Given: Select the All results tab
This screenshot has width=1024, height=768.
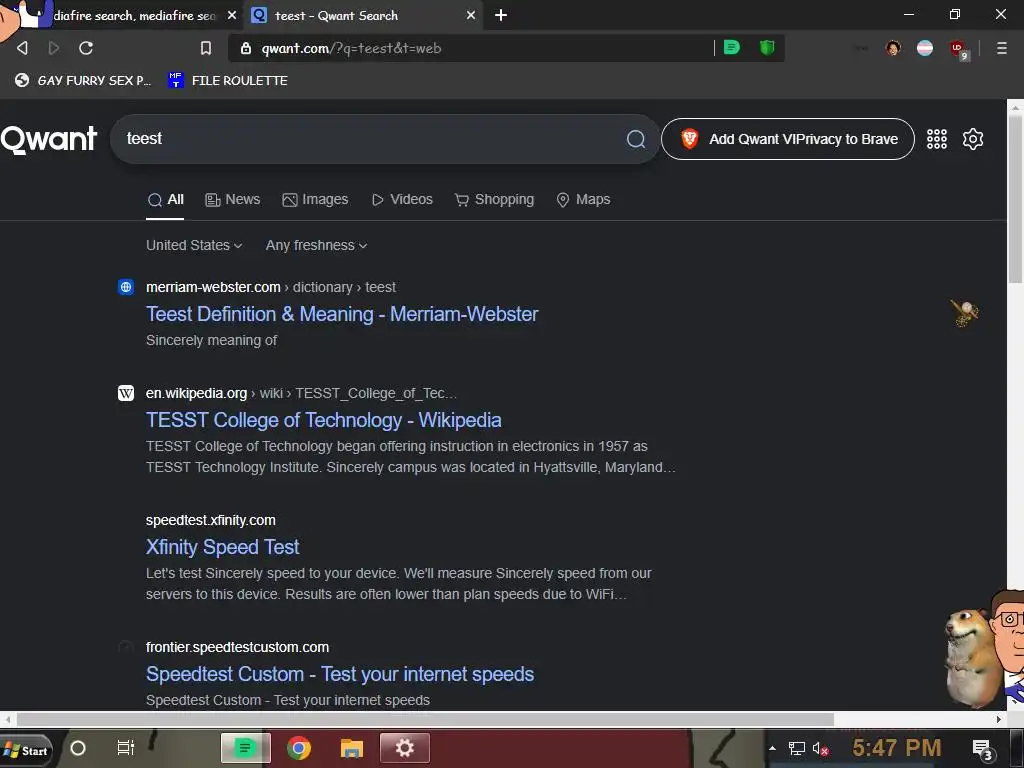Looking at the screenshot, I should pyautogui.click(x=165, y=200).
